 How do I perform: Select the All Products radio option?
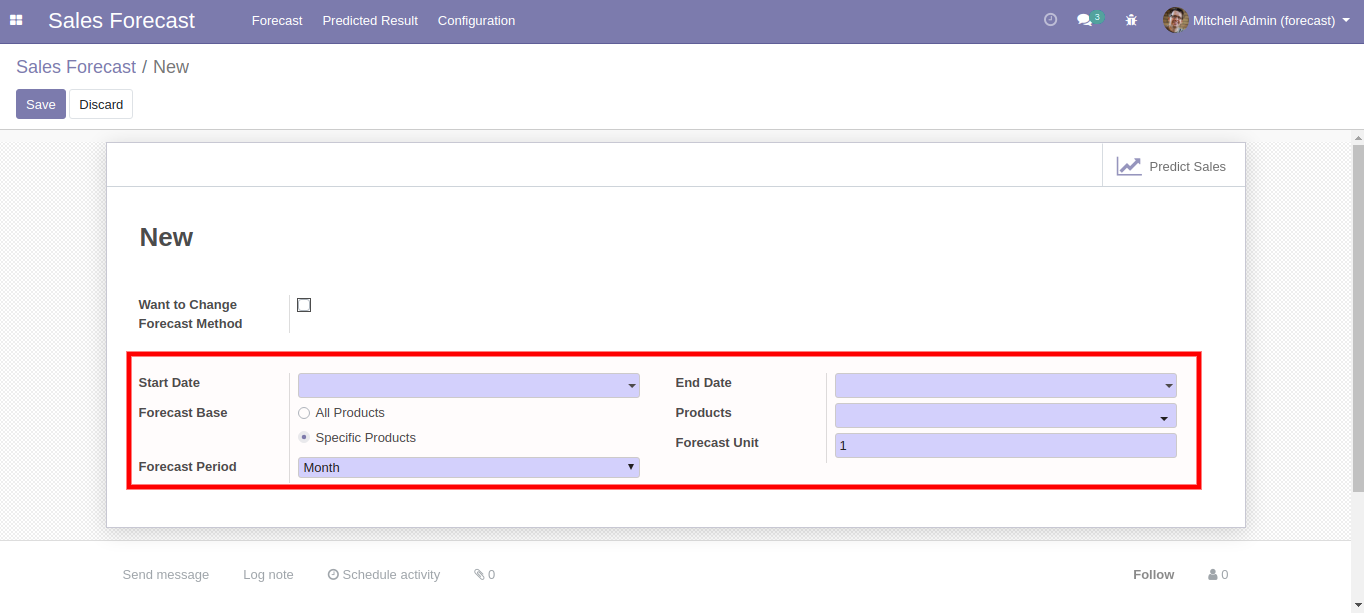(x=304, y=413)
